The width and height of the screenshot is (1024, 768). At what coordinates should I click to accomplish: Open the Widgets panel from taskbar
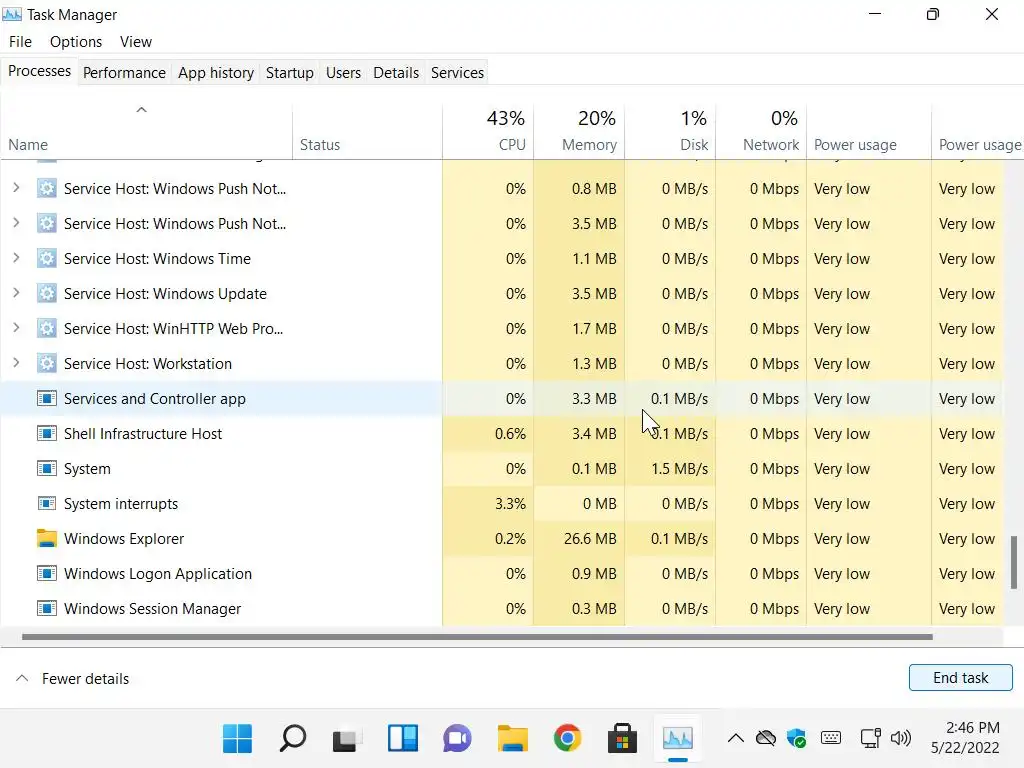[x=402, y=739]
